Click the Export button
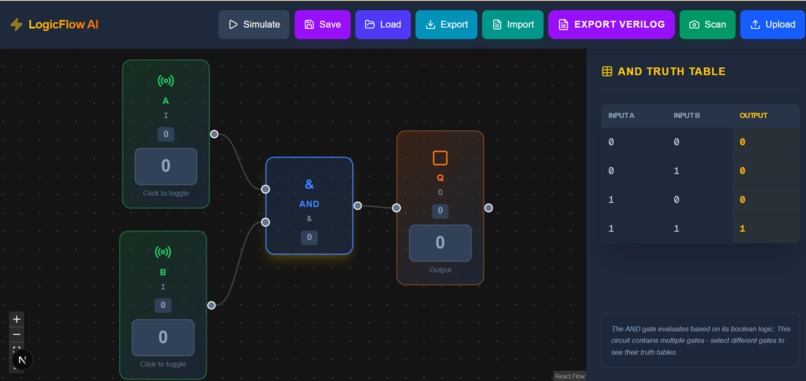 pyautogui.click(x=446, y=25)
